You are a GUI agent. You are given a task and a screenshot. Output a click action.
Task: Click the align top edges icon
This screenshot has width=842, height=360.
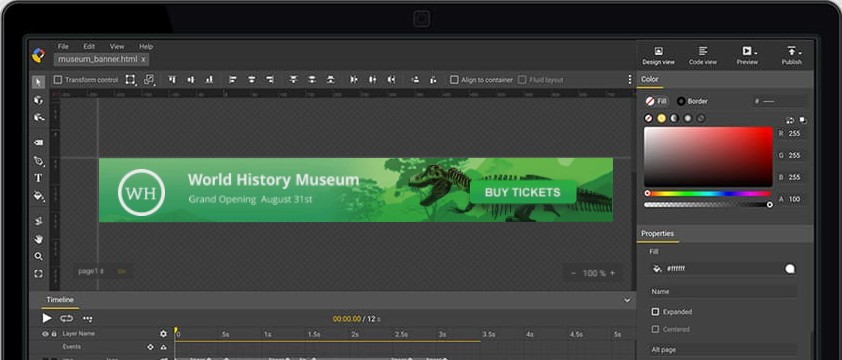(172, 80)
